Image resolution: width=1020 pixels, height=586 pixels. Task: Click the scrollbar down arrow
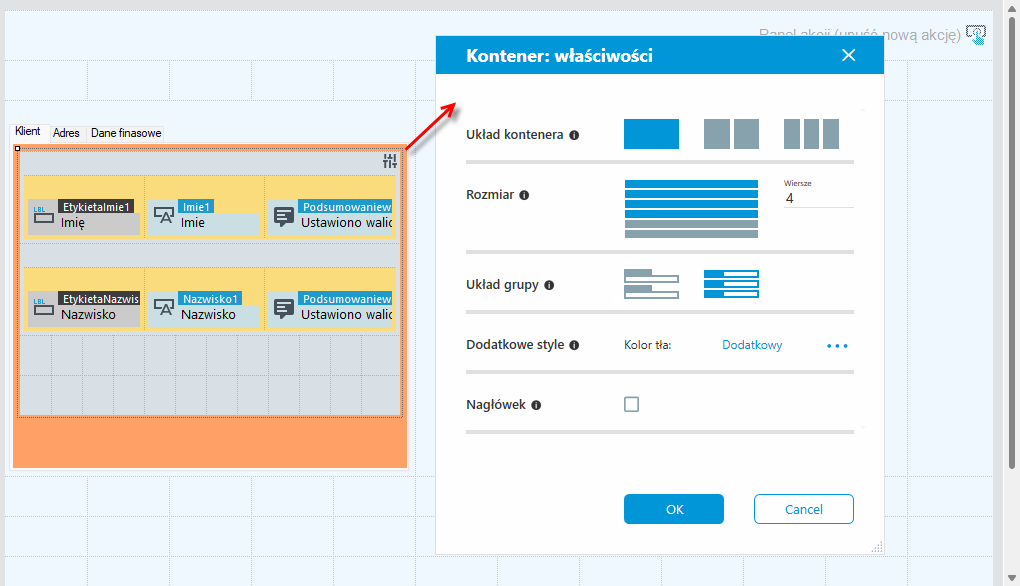pos(1012,578)
